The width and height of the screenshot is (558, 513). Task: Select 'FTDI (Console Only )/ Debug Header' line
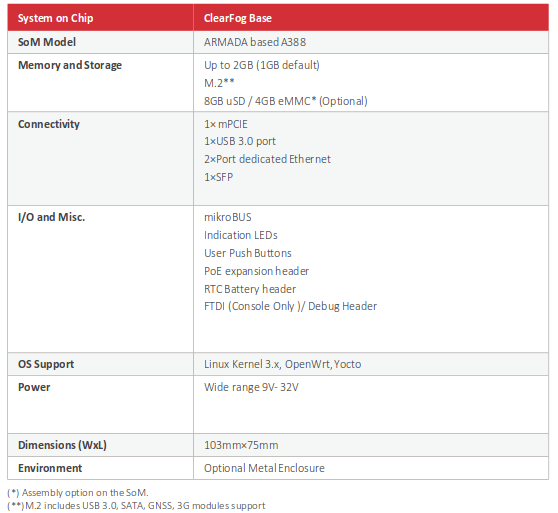[x=290, y=306]
